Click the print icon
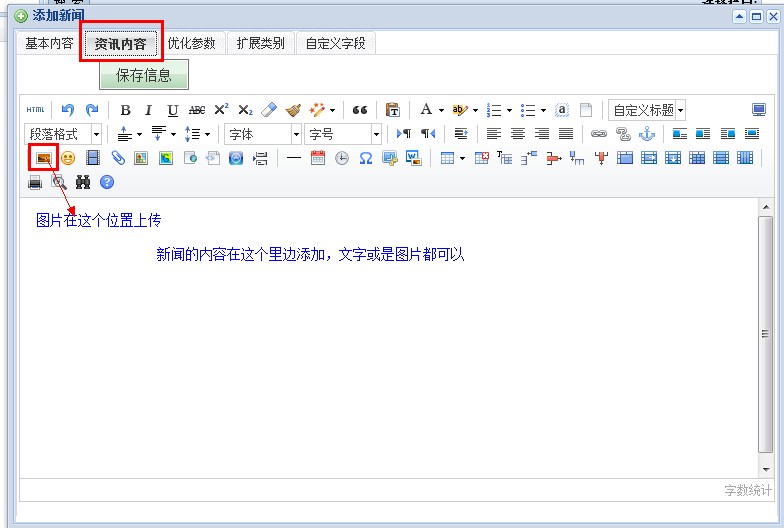Image resolution: width=784 pixels, height=528 pixels. (x=35, y=182)
